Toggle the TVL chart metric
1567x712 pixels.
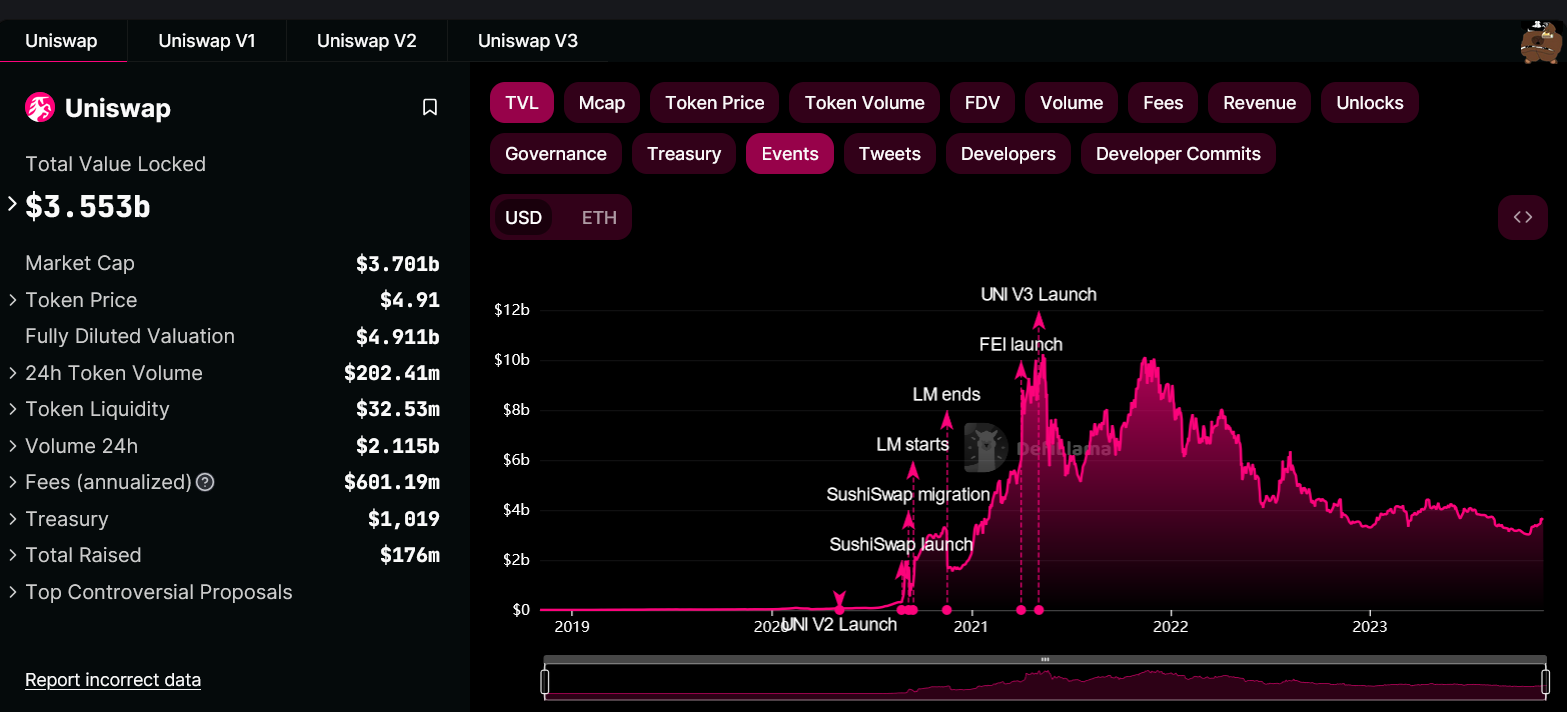[522, 103]
